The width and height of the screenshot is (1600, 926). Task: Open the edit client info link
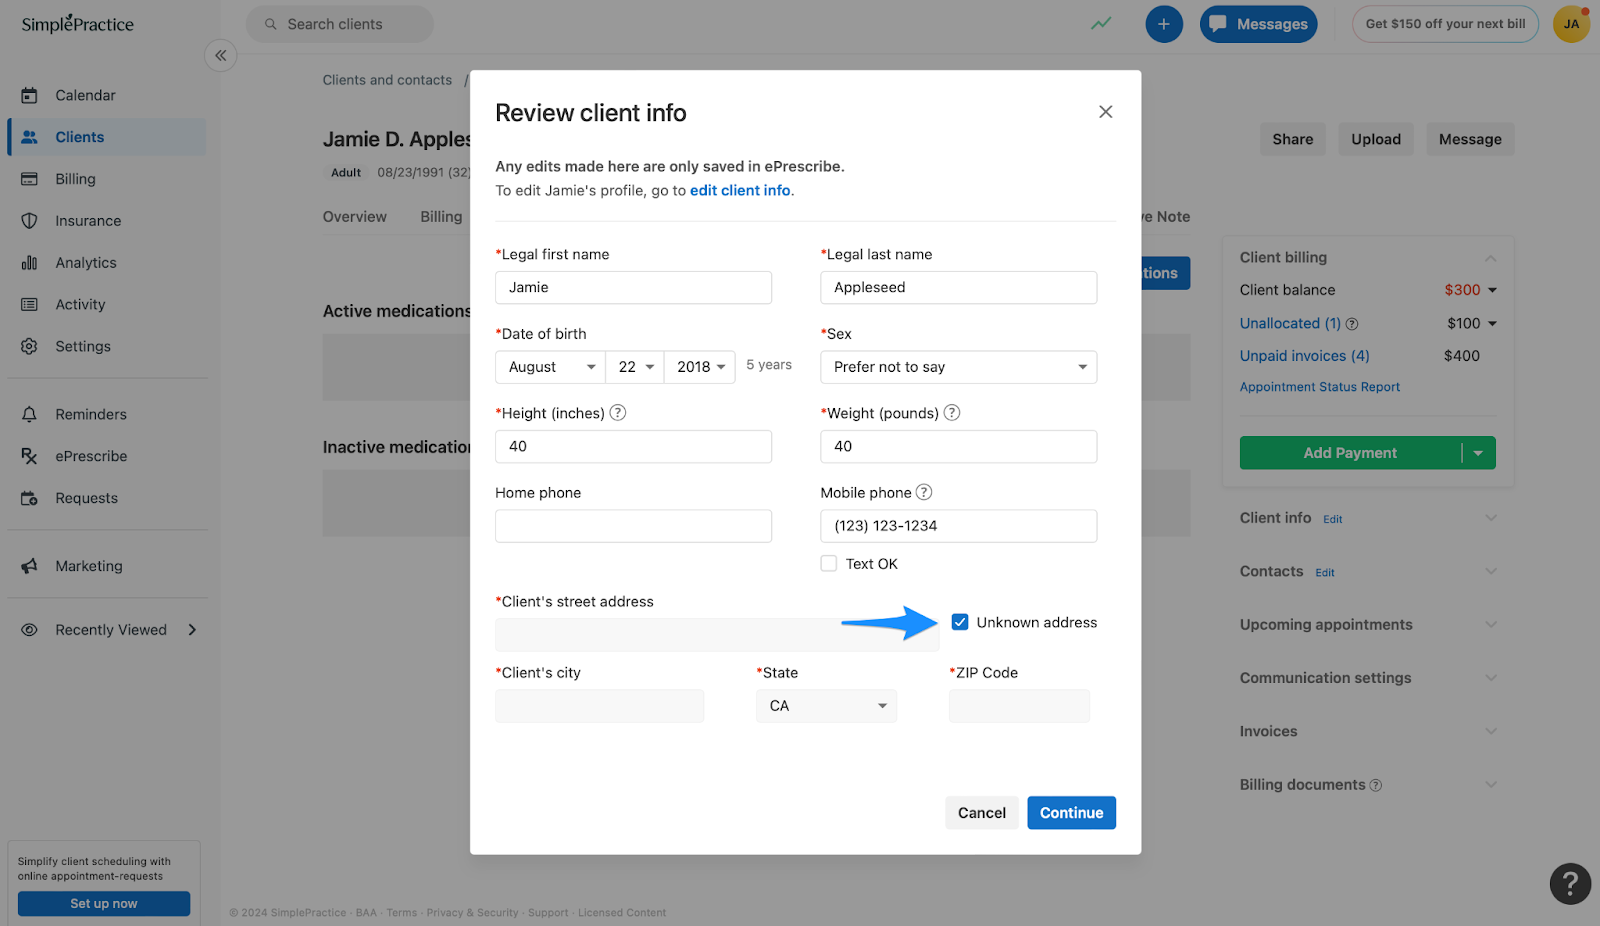pyautogui.click(x=739, y=190)
